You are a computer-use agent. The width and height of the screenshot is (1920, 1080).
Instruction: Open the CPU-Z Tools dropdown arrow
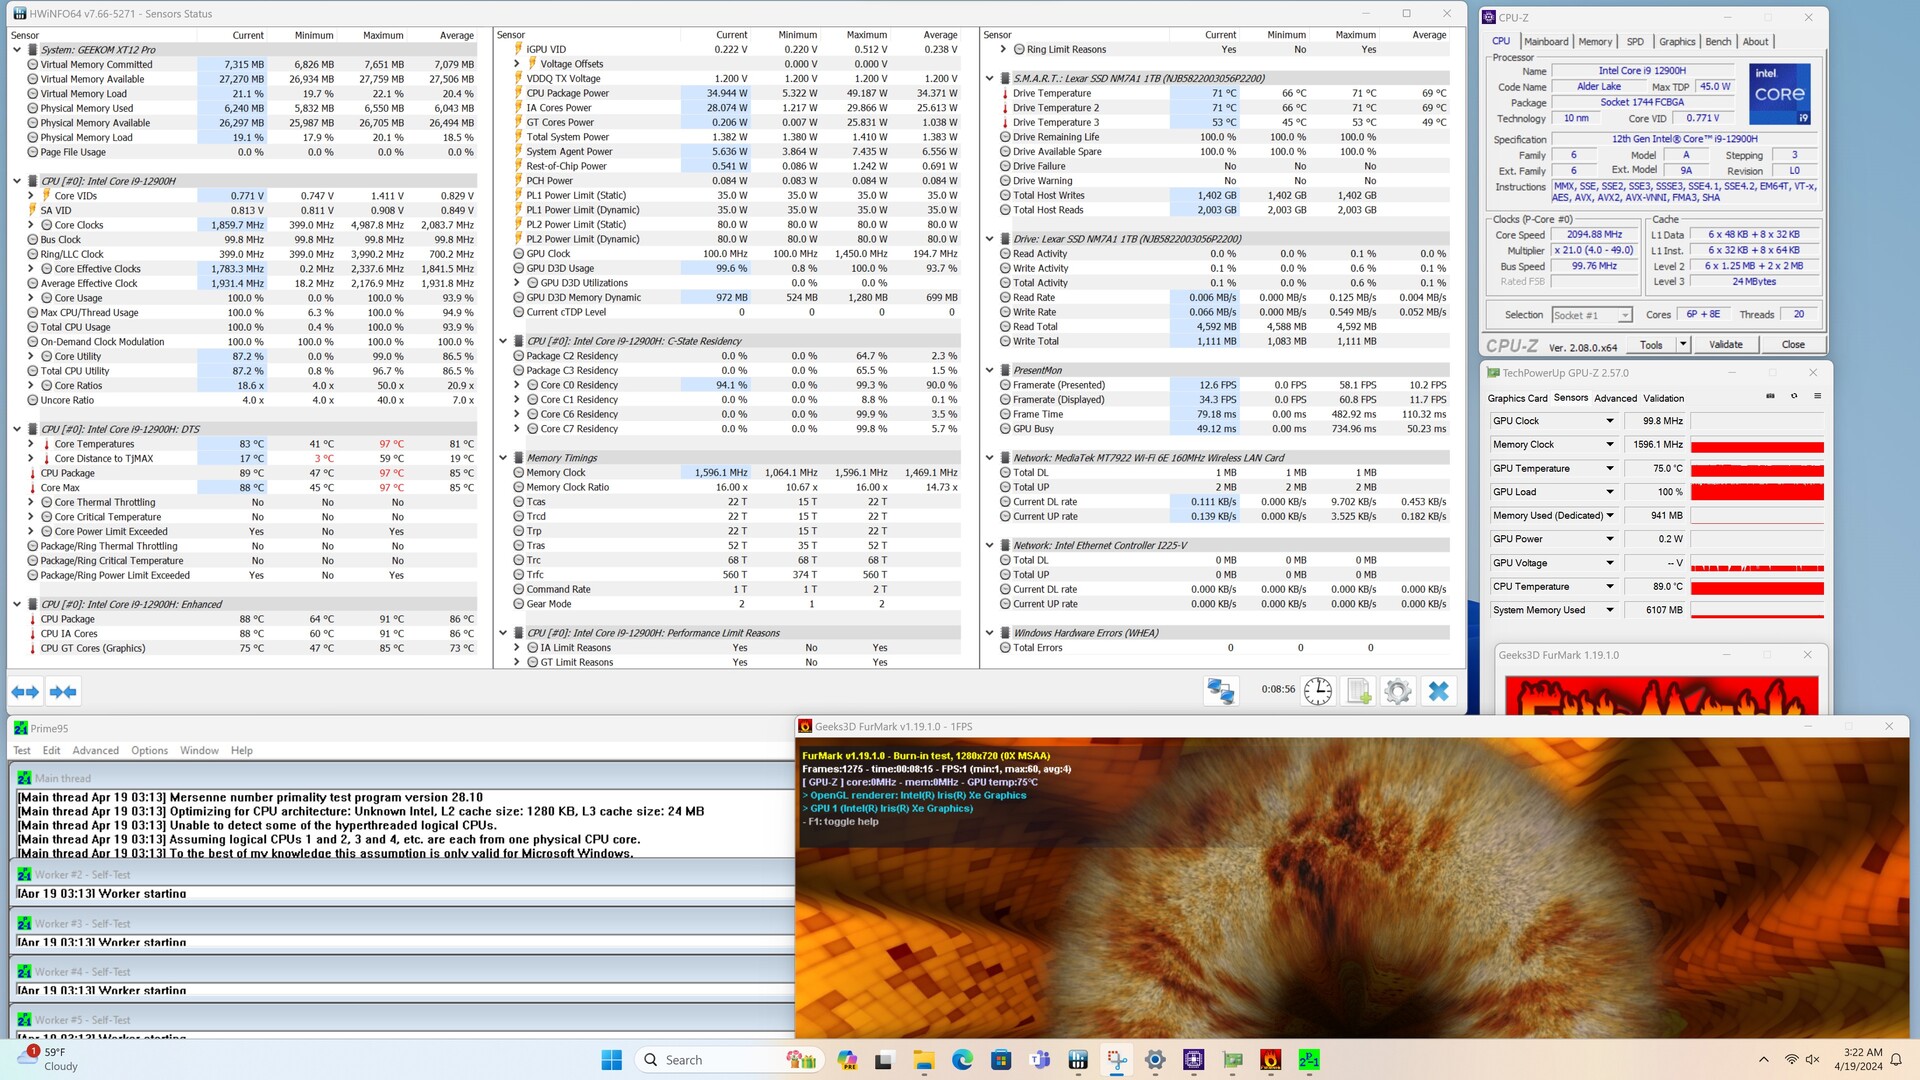(1683, 344)
